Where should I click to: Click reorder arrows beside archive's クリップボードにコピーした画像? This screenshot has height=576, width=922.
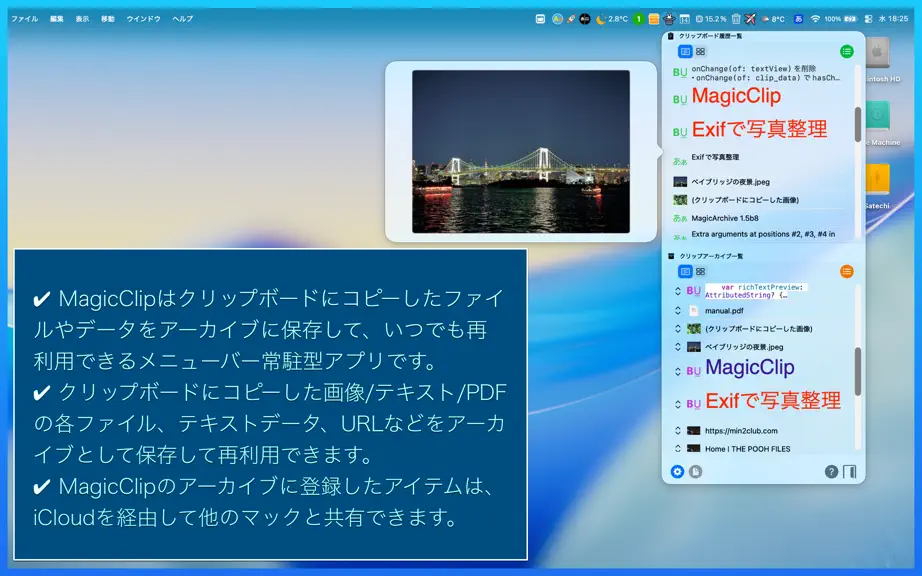tap(677, 329)
